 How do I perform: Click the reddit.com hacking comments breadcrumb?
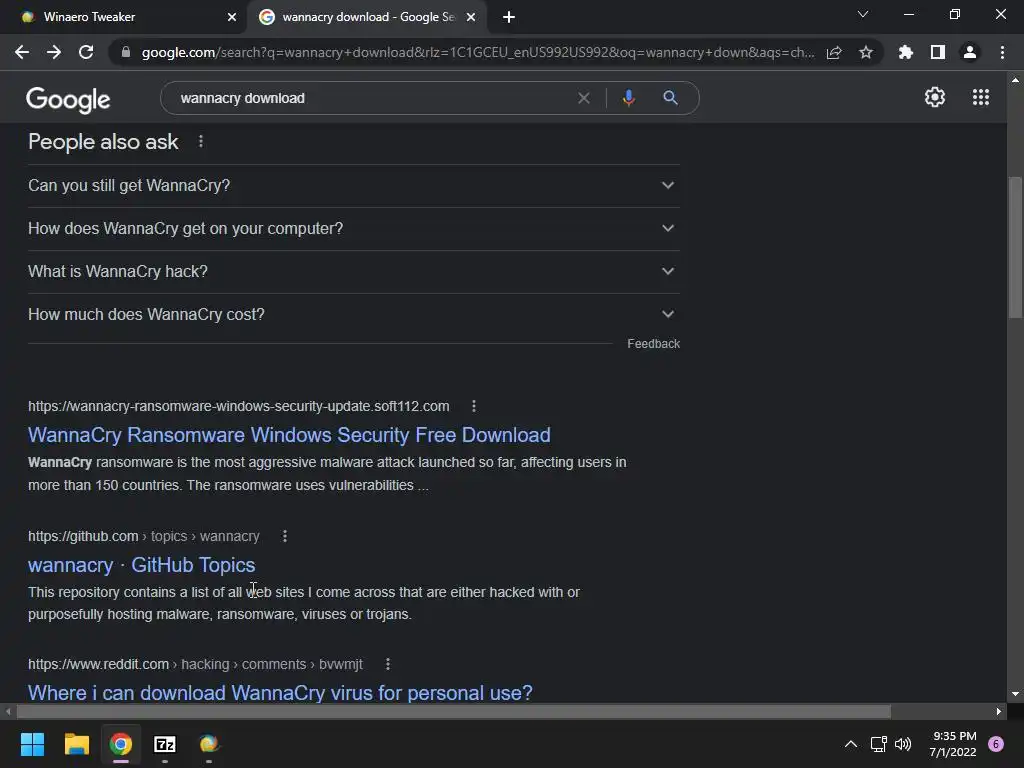[195, 664]
